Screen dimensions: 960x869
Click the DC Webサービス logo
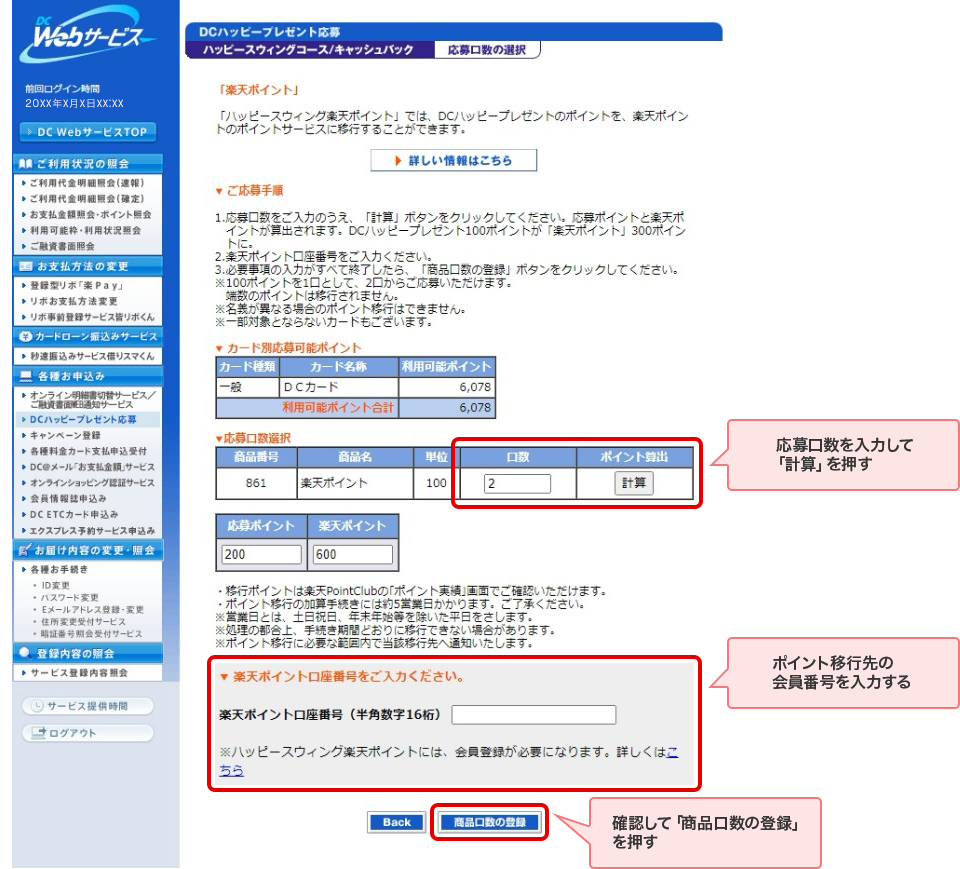(92, 40)
